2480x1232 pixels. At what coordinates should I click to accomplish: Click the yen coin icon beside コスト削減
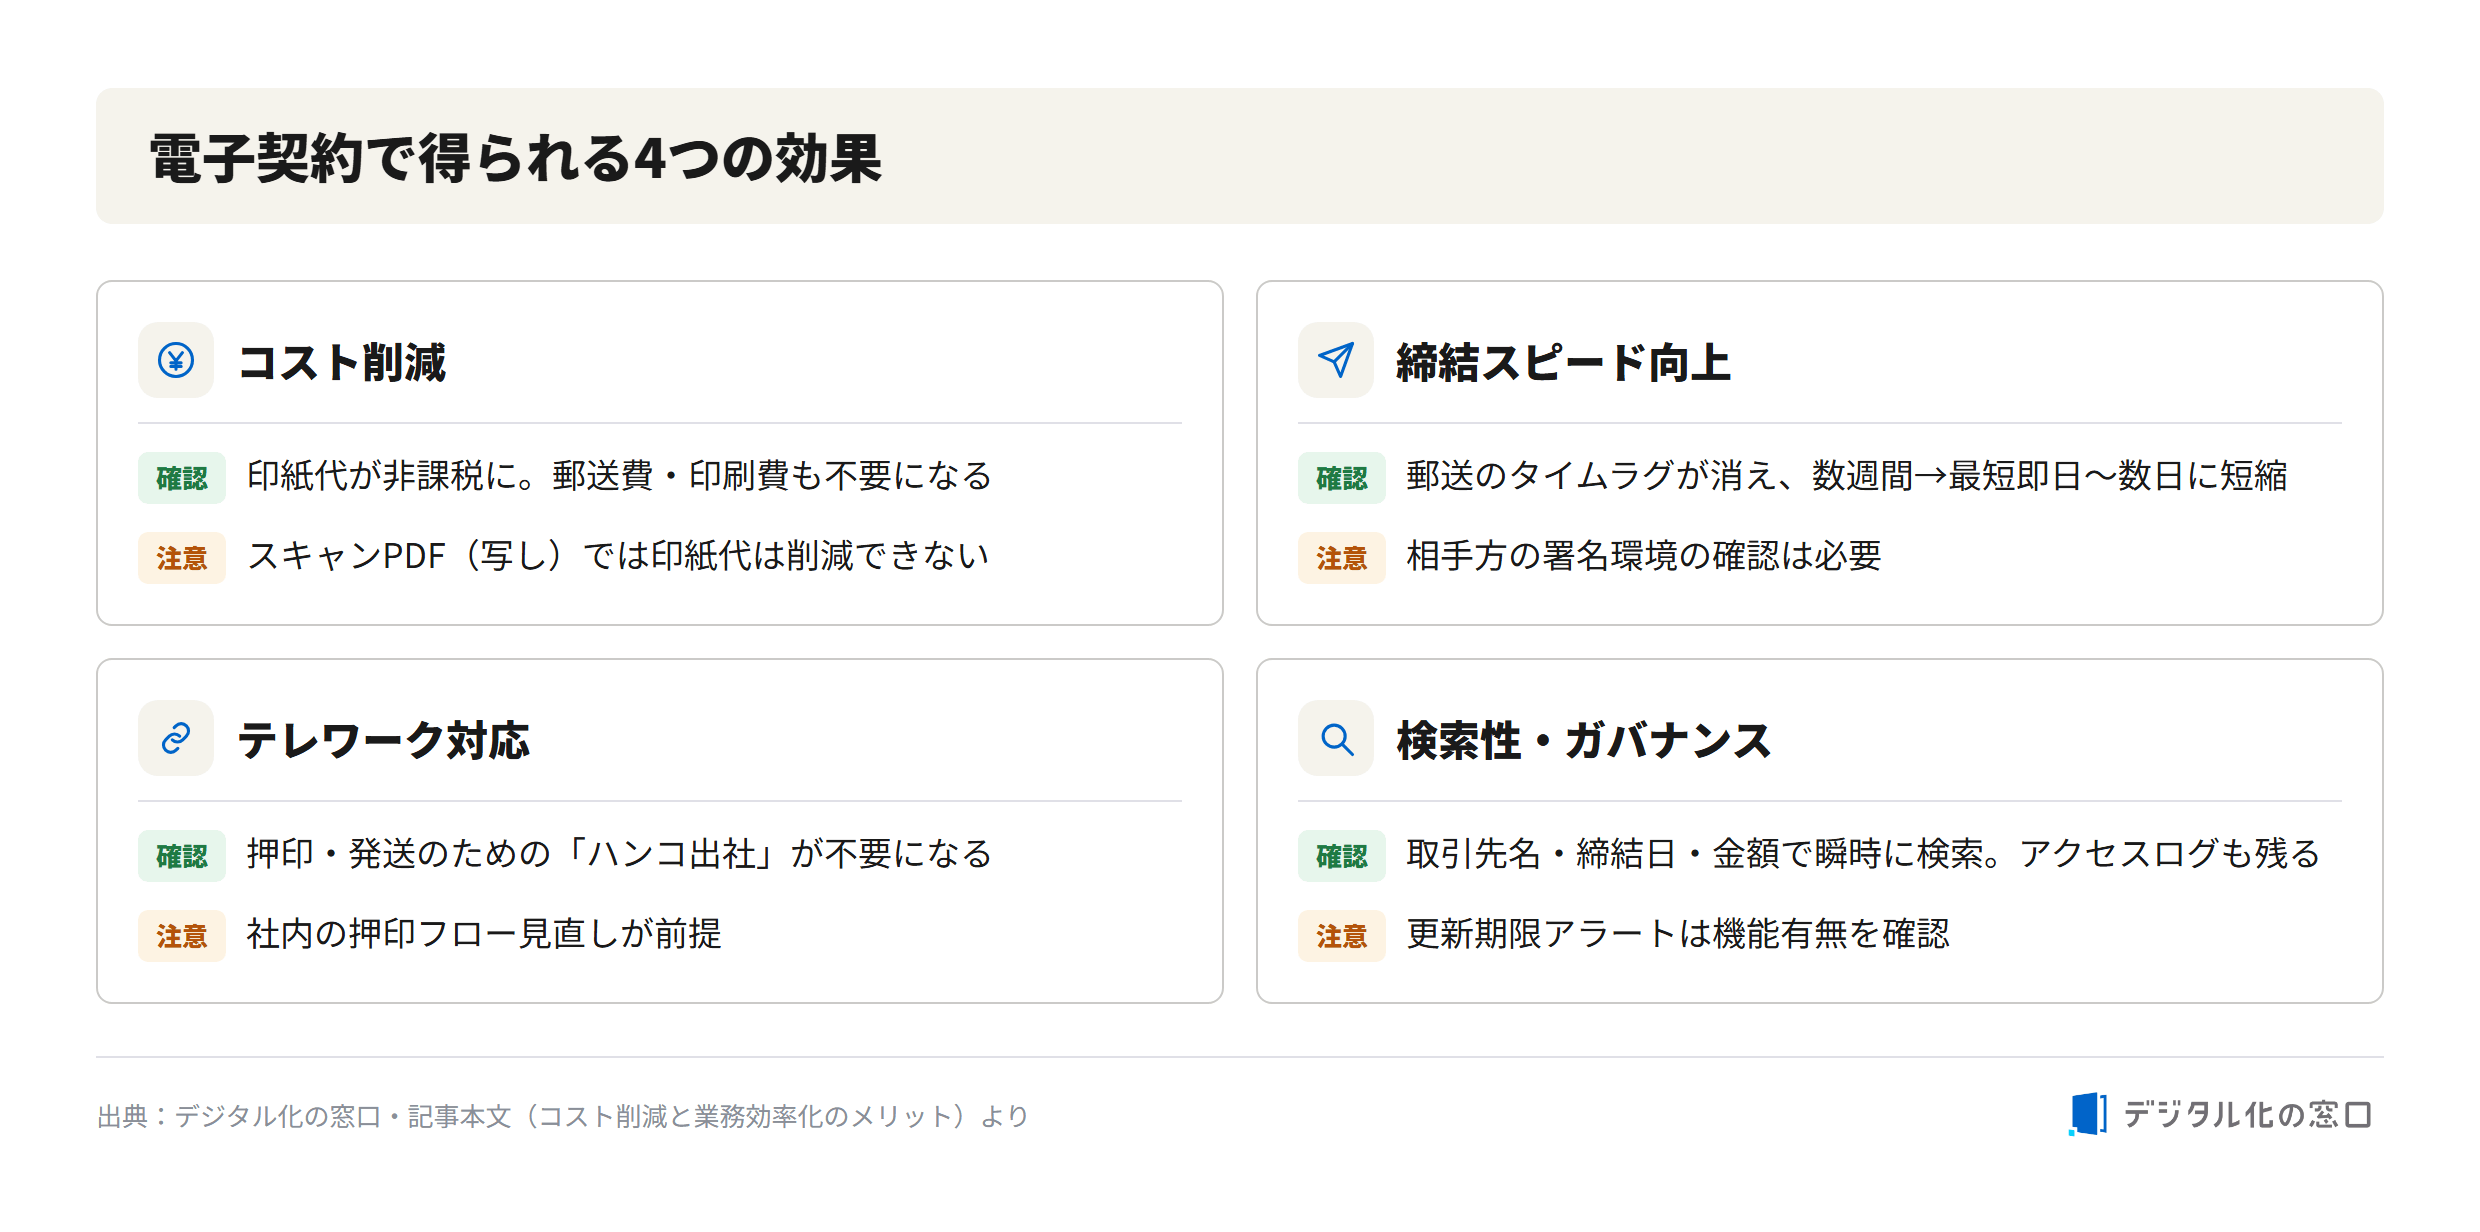[x=176, y=360]
